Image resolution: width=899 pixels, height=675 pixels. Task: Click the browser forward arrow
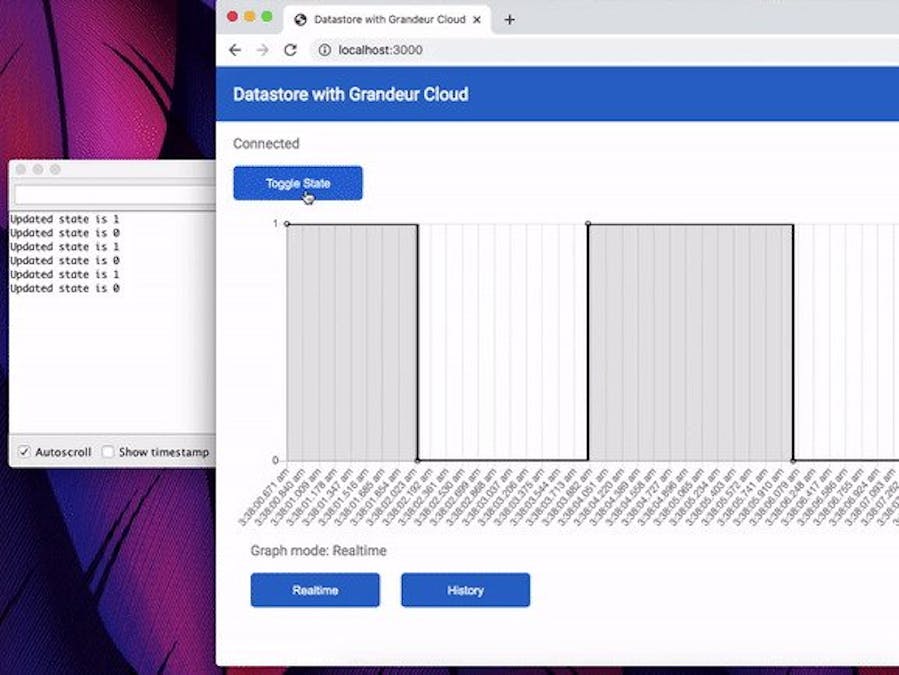[x=263, y=50]
